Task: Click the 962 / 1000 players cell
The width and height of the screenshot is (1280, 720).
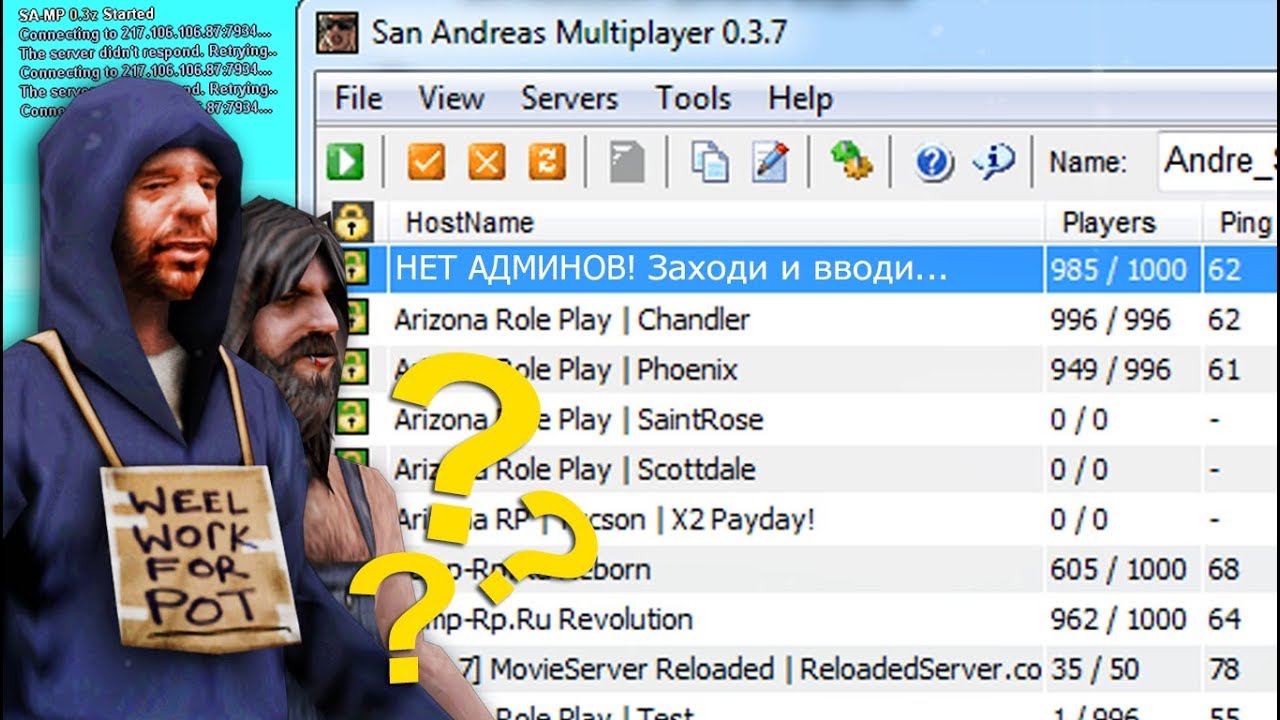Action: coord(1118,619)
